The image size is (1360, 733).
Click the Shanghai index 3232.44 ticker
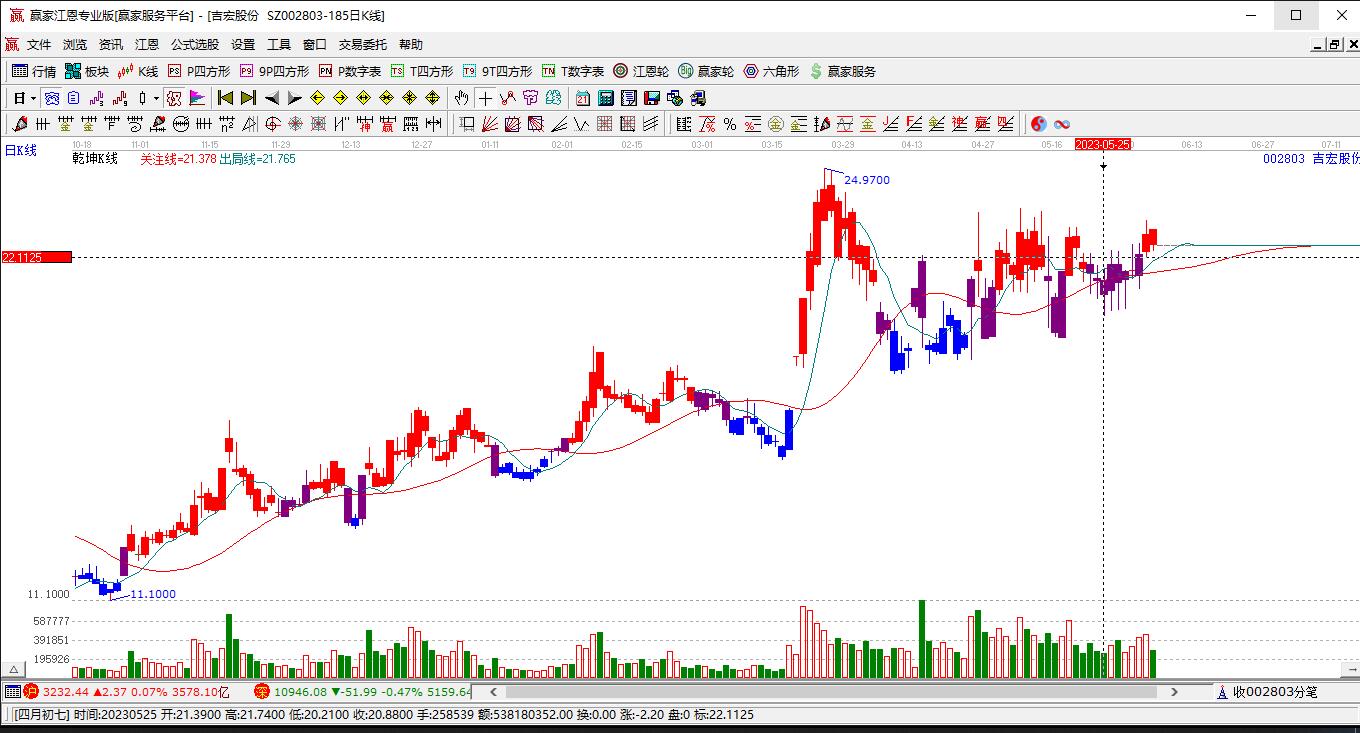(126, 691)
